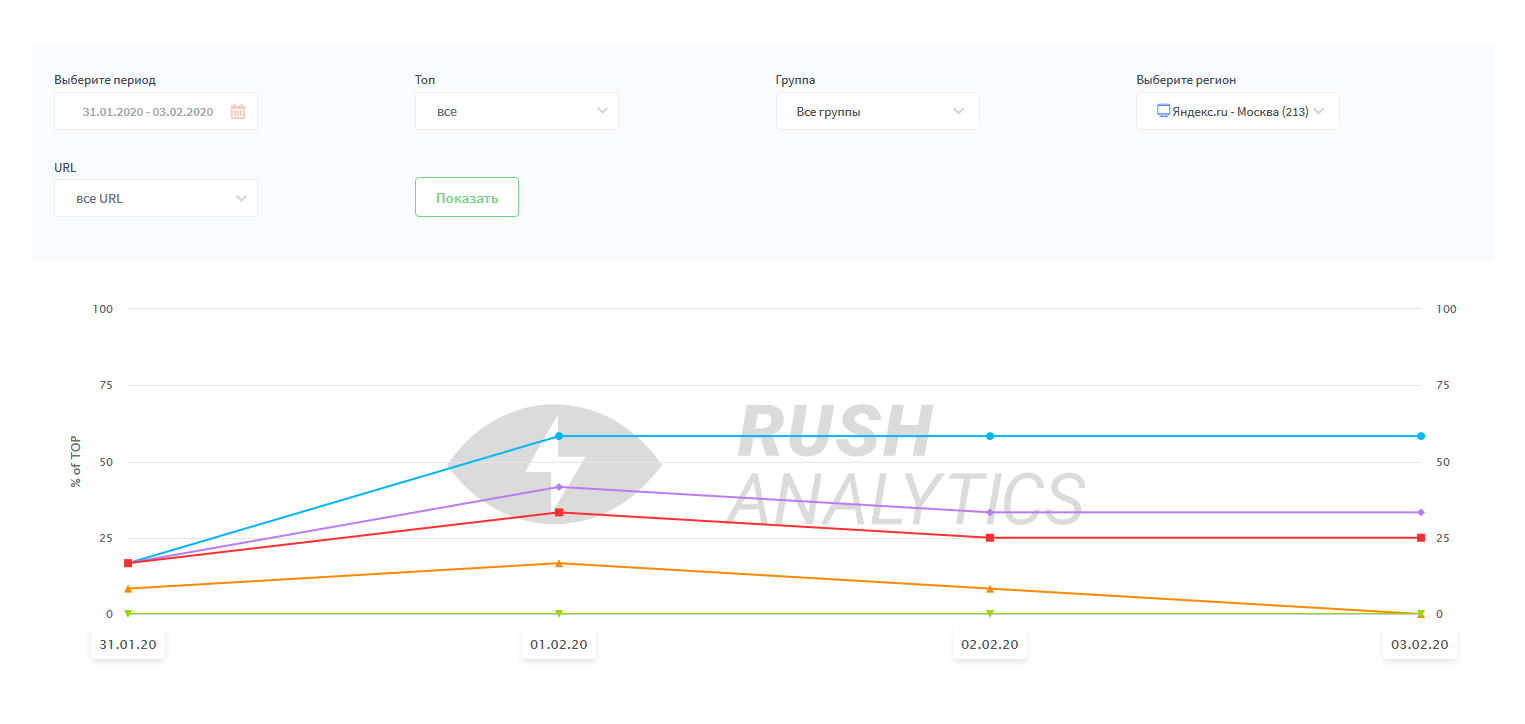The width and height of the screenshot is (1525, 724).
Task: Open the period date range field
Action: [148, 112]
